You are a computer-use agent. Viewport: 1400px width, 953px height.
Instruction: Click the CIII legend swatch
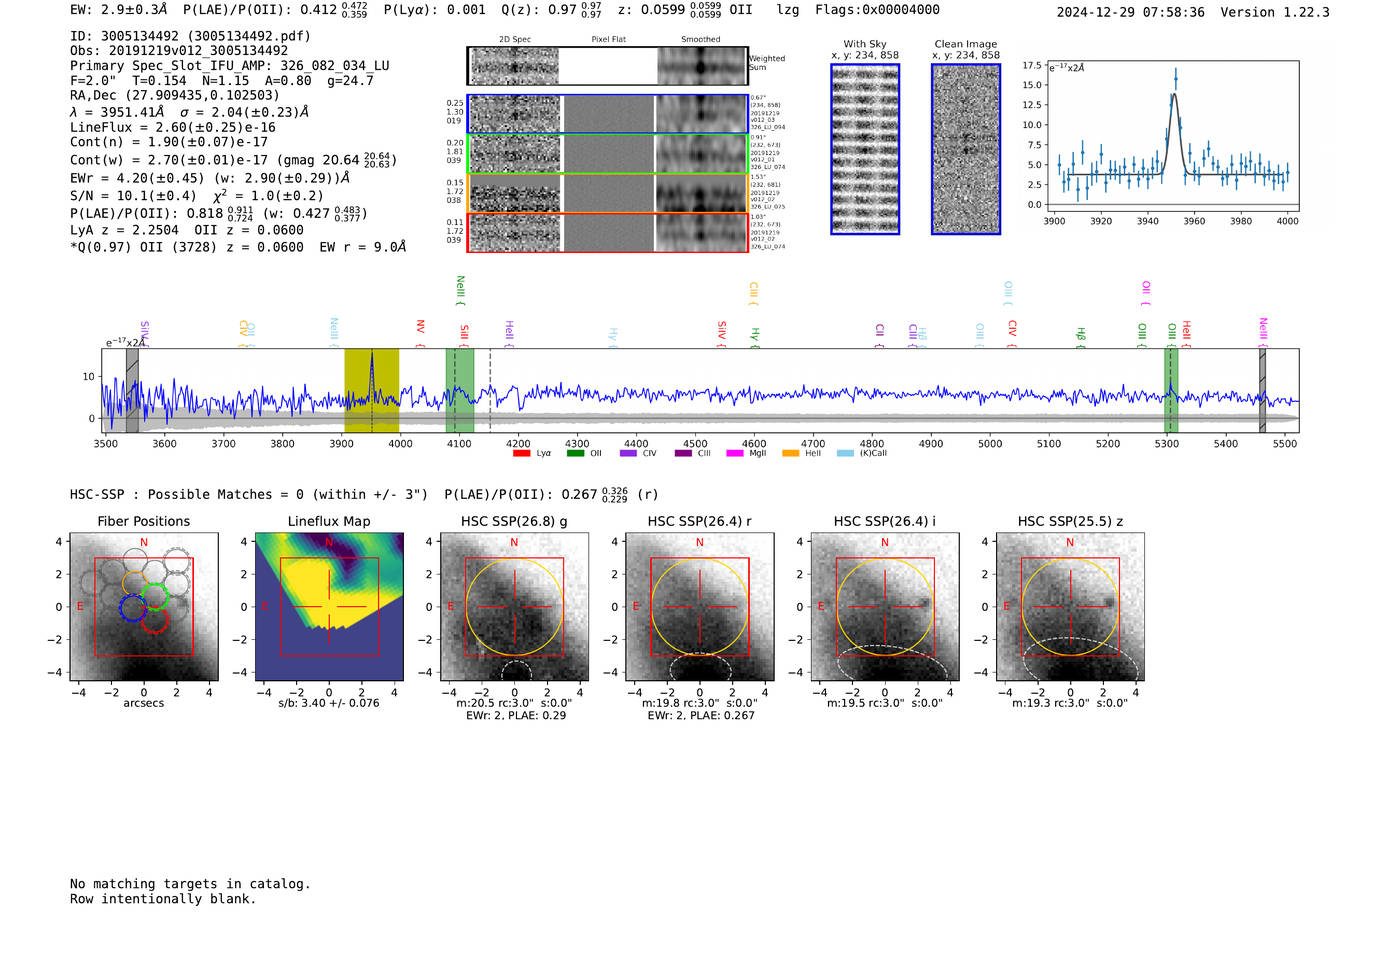(x=683, y=453)
